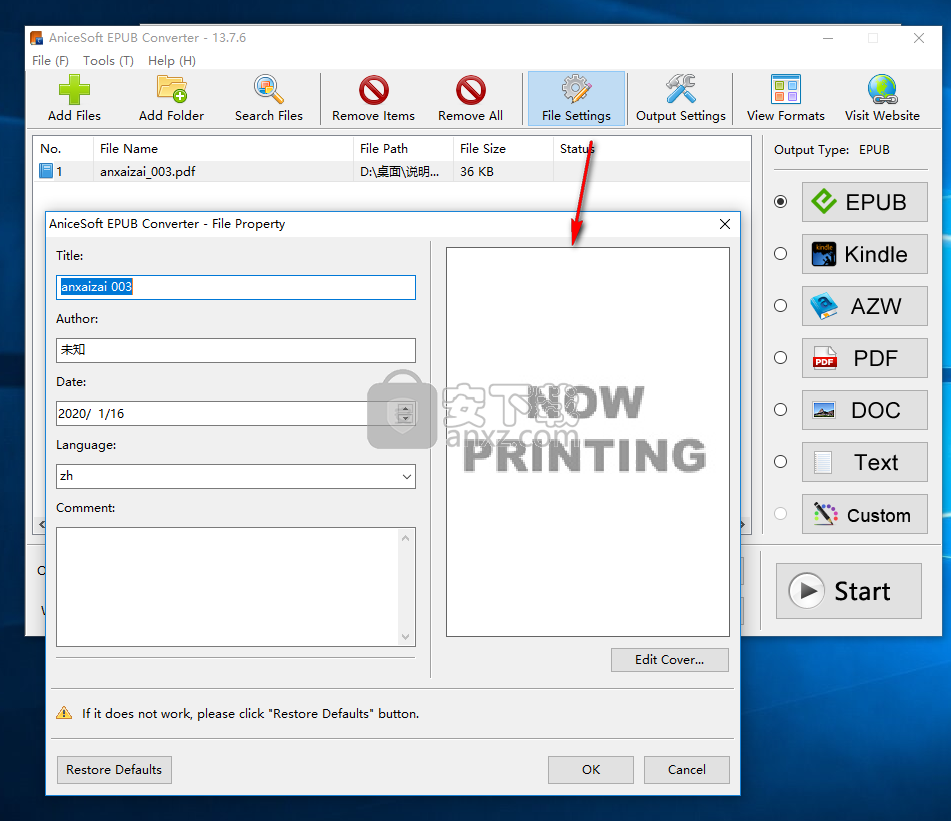Screen dimensions: 951x821
Task: Click the Remove All toolbar icon
Action: point(471,90)
